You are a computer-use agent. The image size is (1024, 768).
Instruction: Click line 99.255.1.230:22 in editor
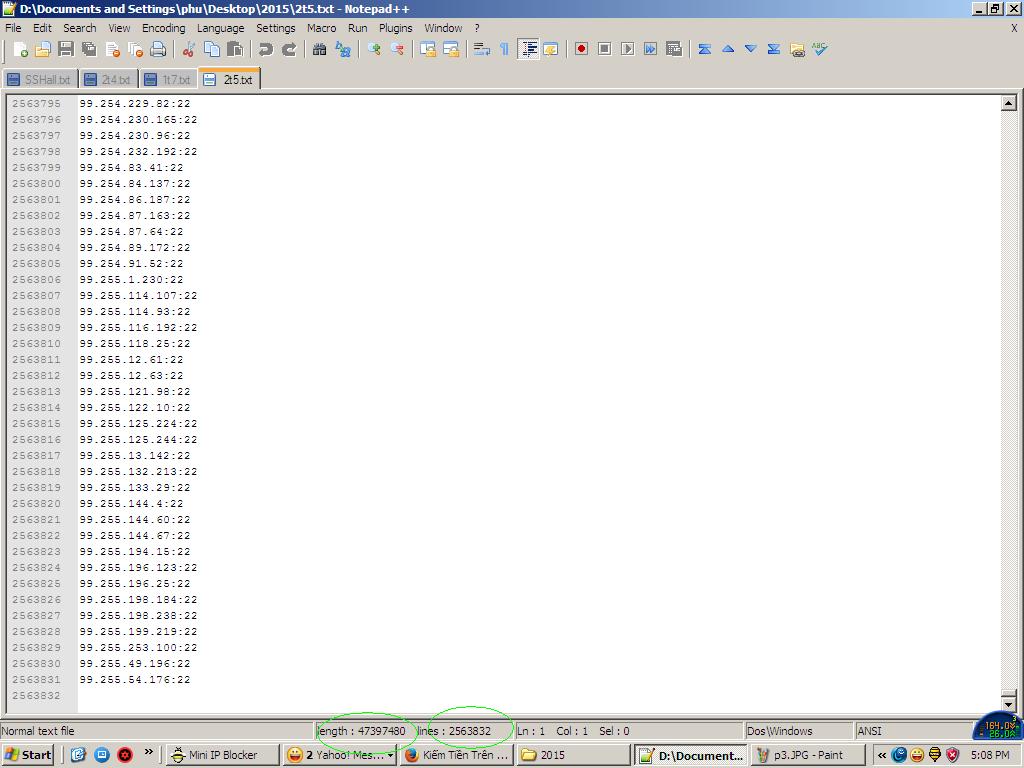[x=131, y=280]
